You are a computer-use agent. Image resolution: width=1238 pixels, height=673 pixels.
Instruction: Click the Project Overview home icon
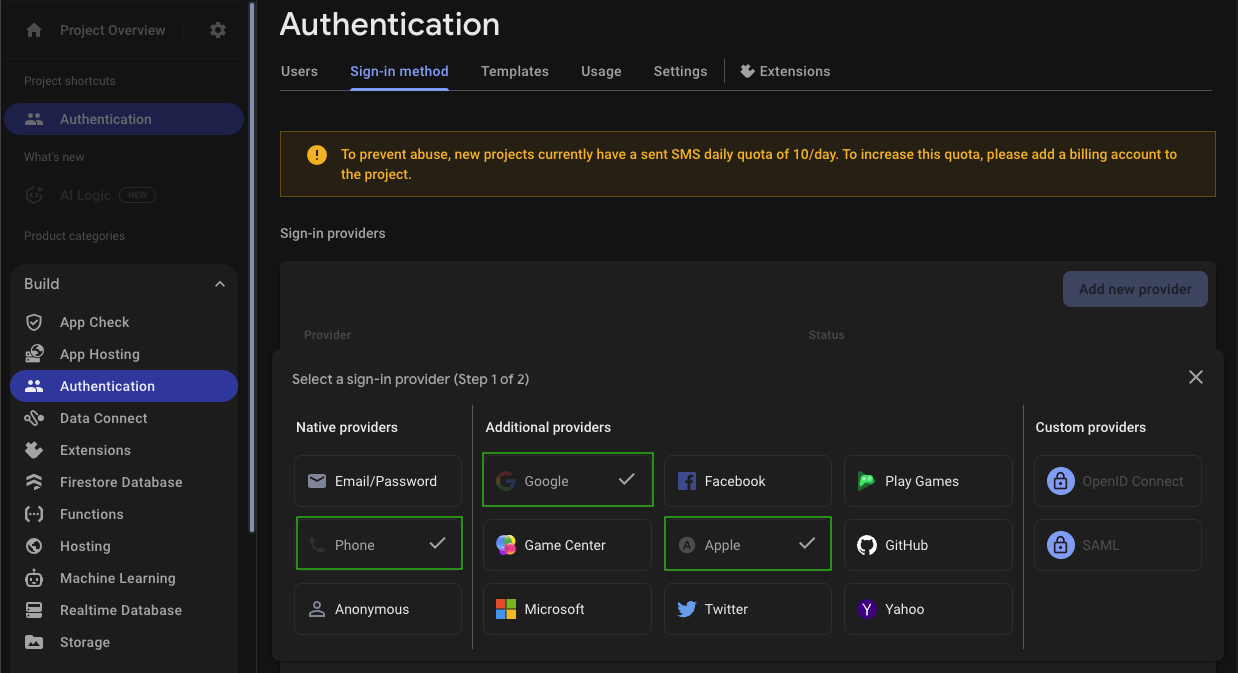tap(34, 30)
